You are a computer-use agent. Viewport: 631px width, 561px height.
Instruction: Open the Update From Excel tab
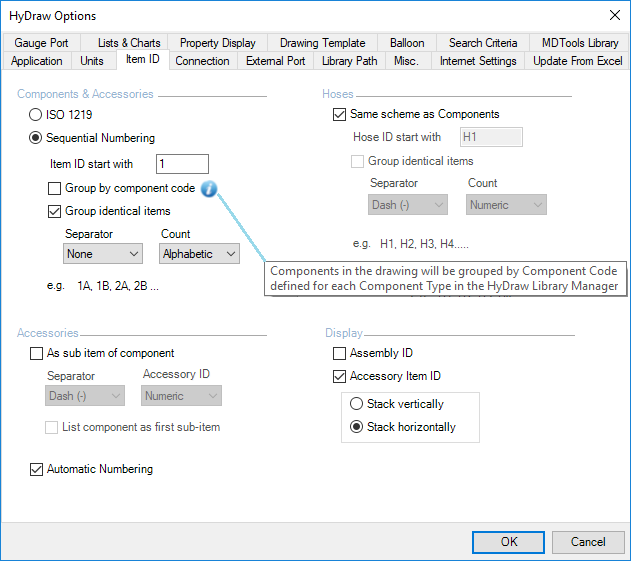coord(577,61)
